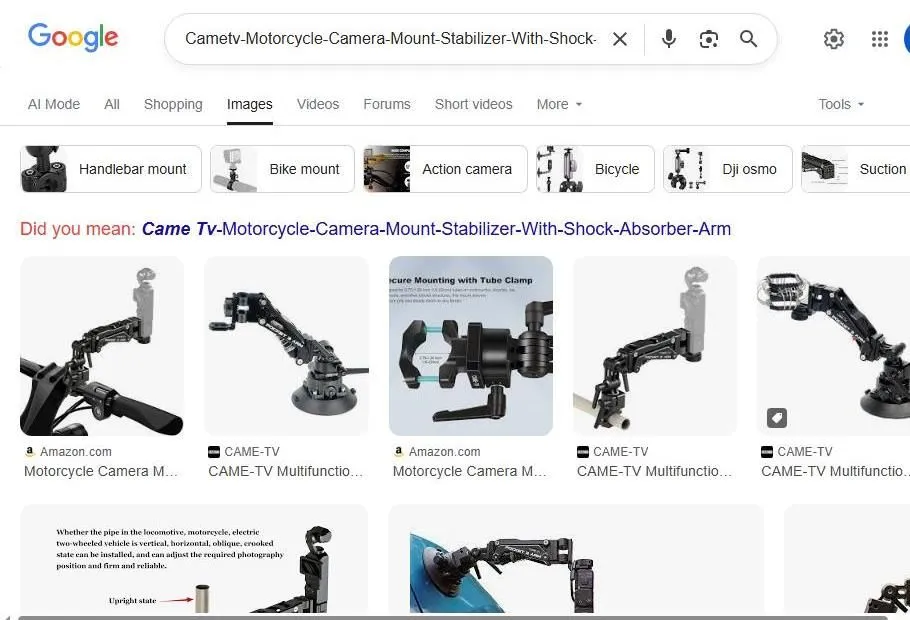Click the second Amazon.com source label
The width and height of the screenshot is (910, 620).
point(445,452)
